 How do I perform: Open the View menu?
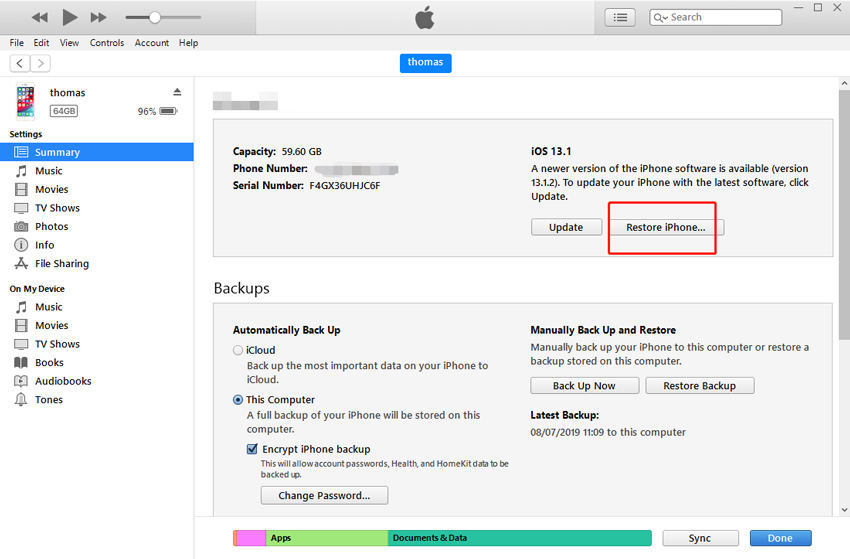(69, 43)
